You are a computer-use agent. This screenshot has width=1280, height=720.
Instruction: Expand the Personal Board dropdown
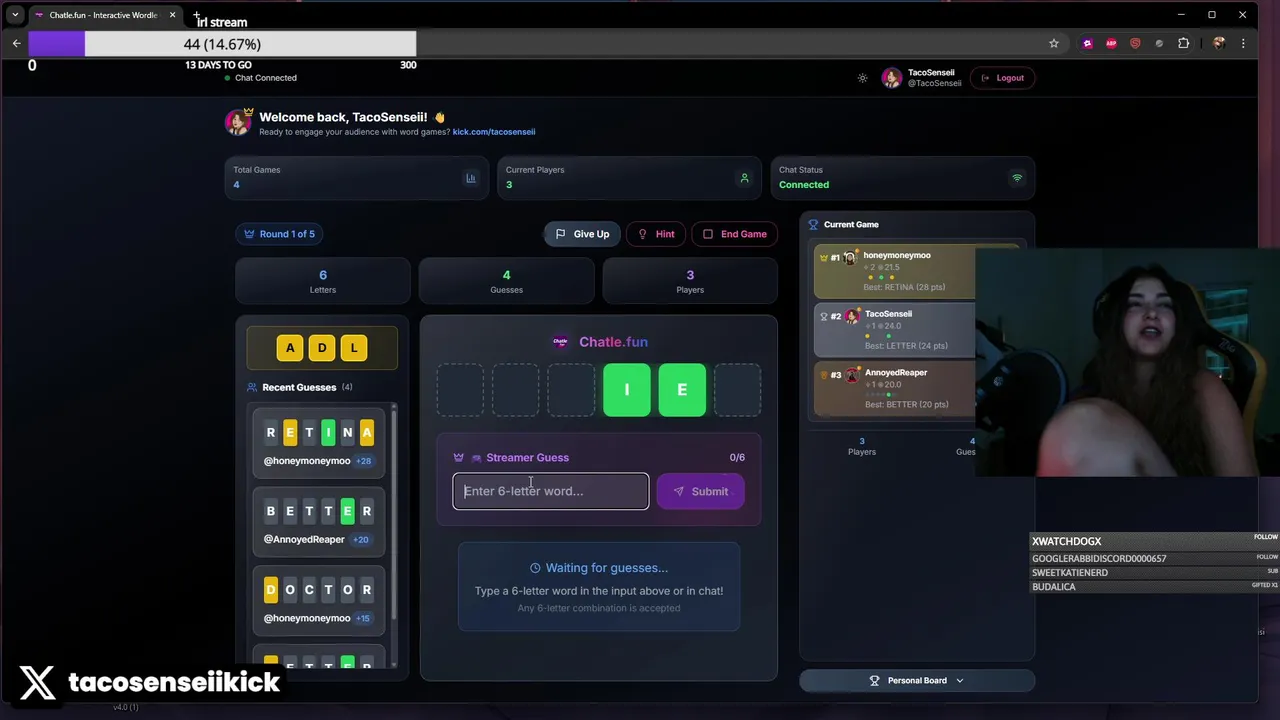(x=917, y=680)
